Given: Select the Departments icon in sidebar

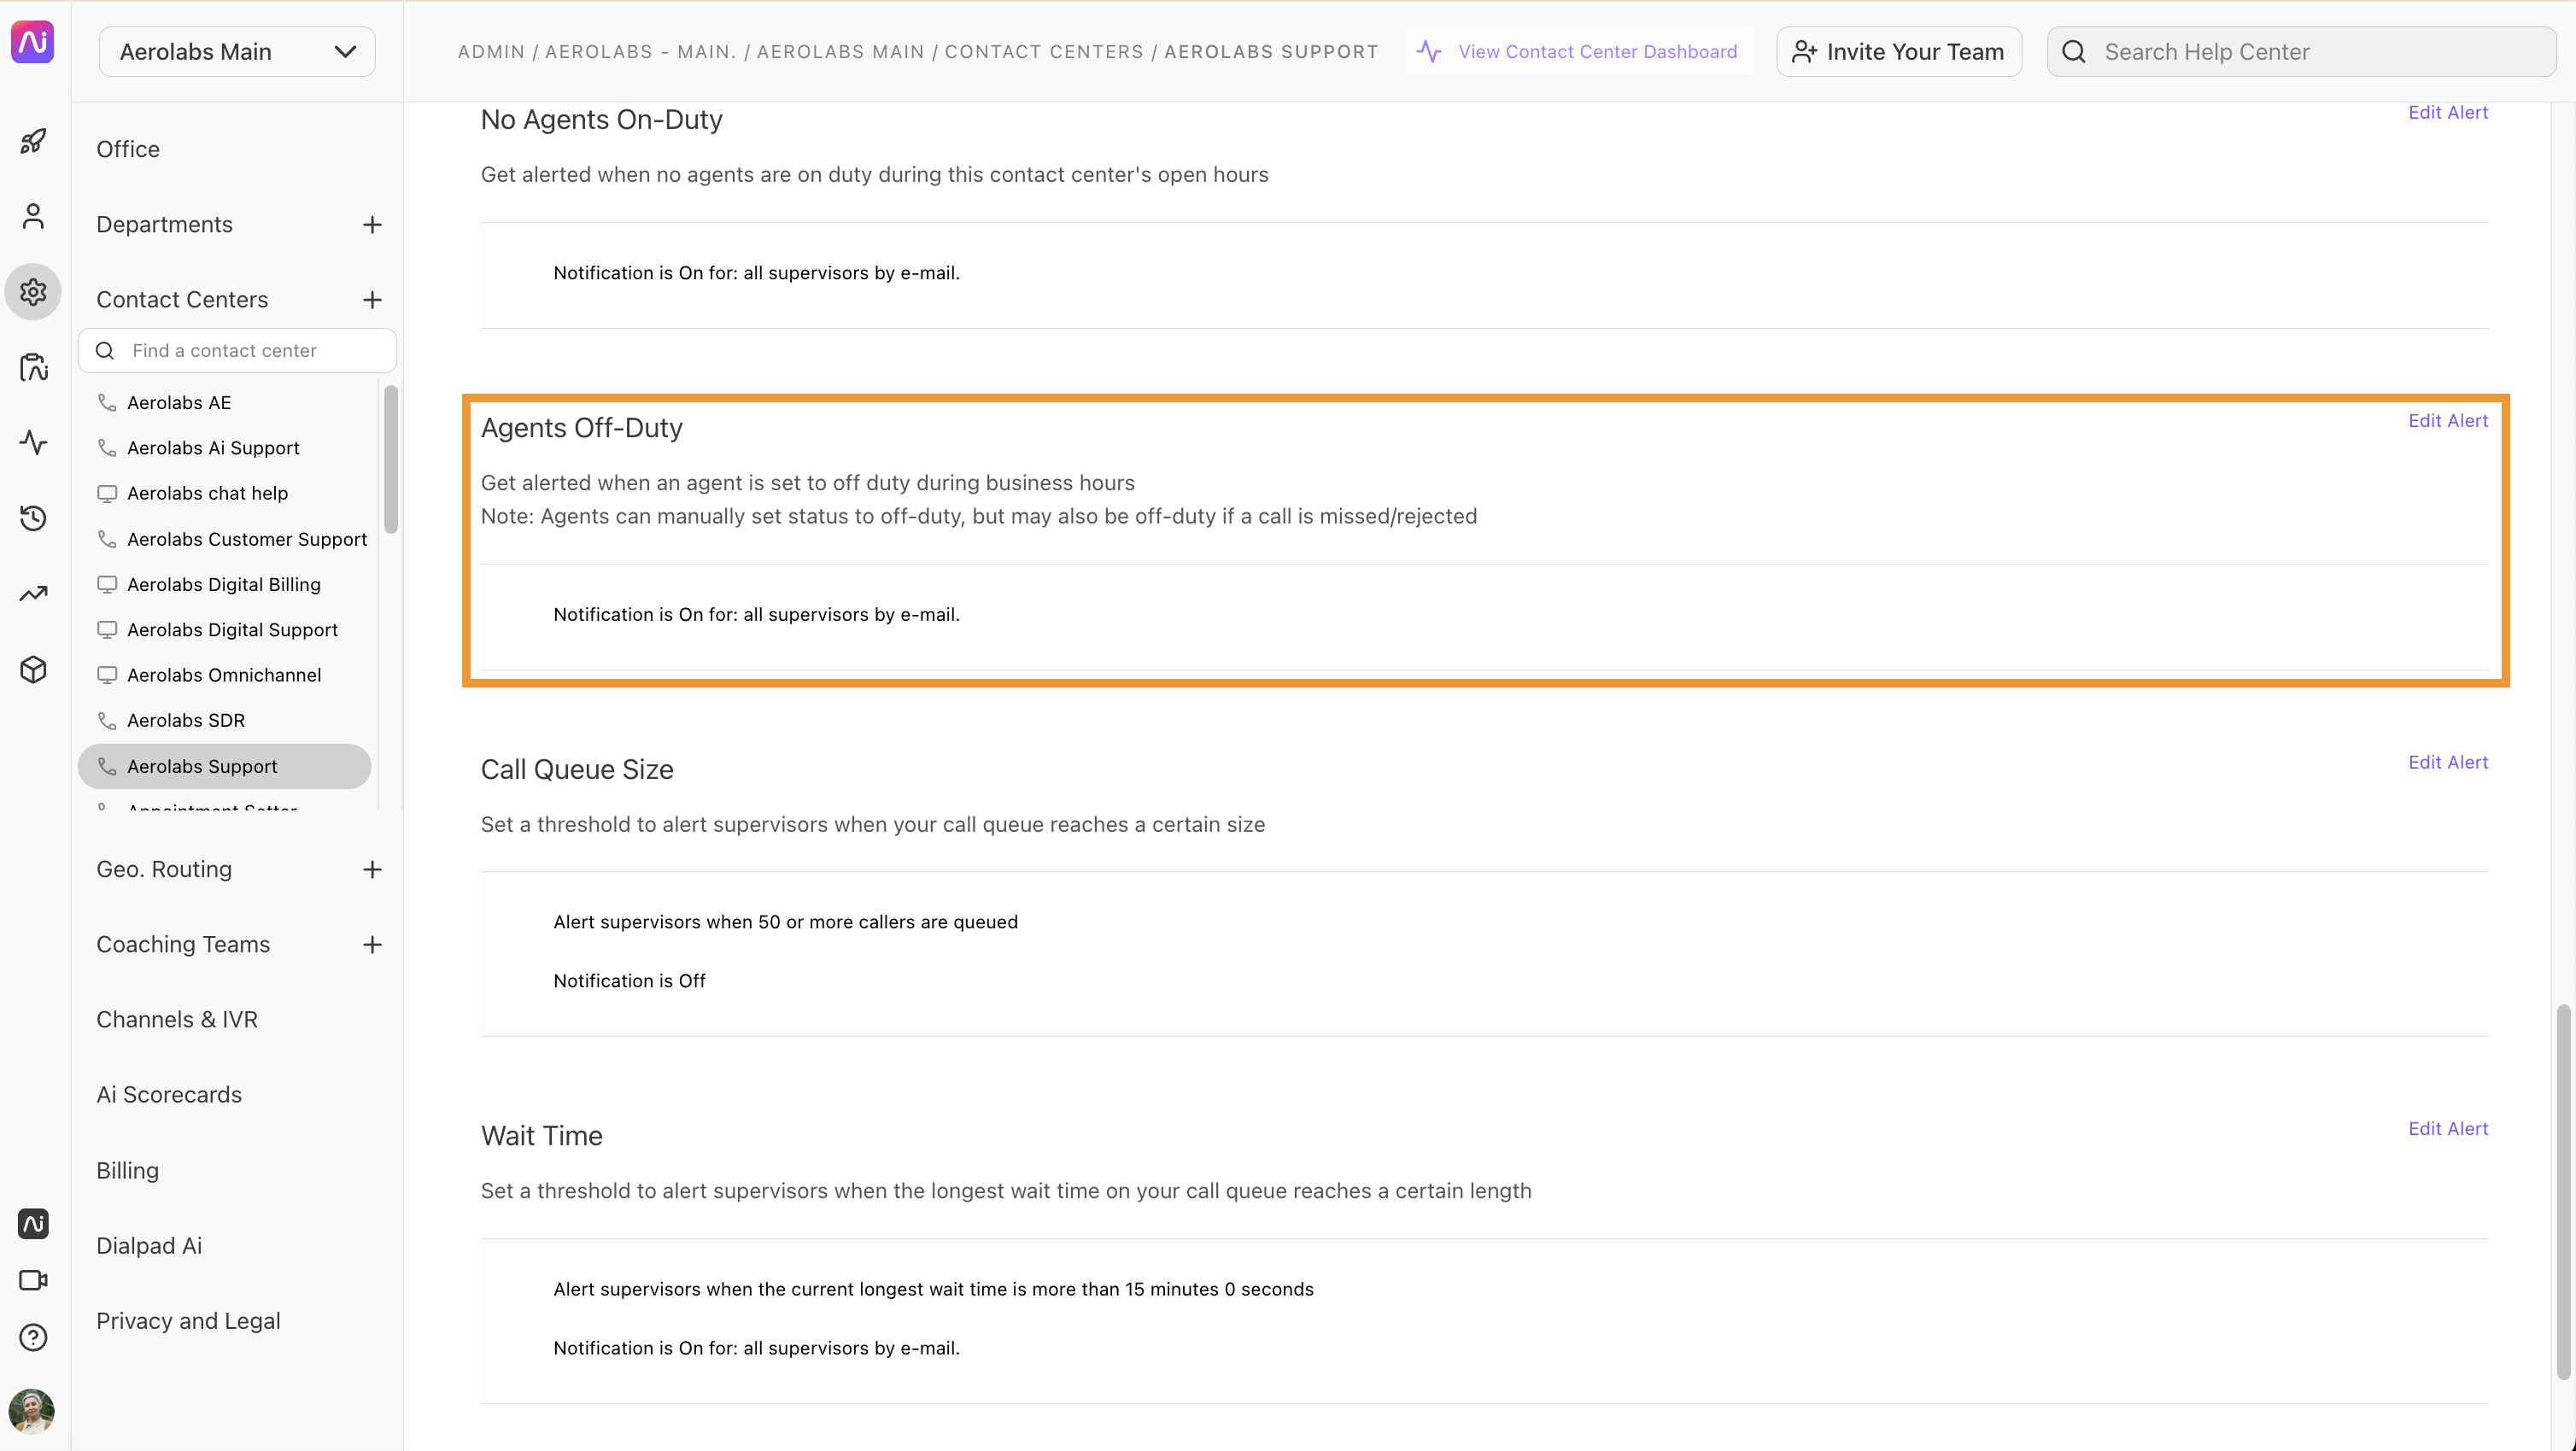Looking at the screenshot, I should pyautogui.click(x=33, y=216).
